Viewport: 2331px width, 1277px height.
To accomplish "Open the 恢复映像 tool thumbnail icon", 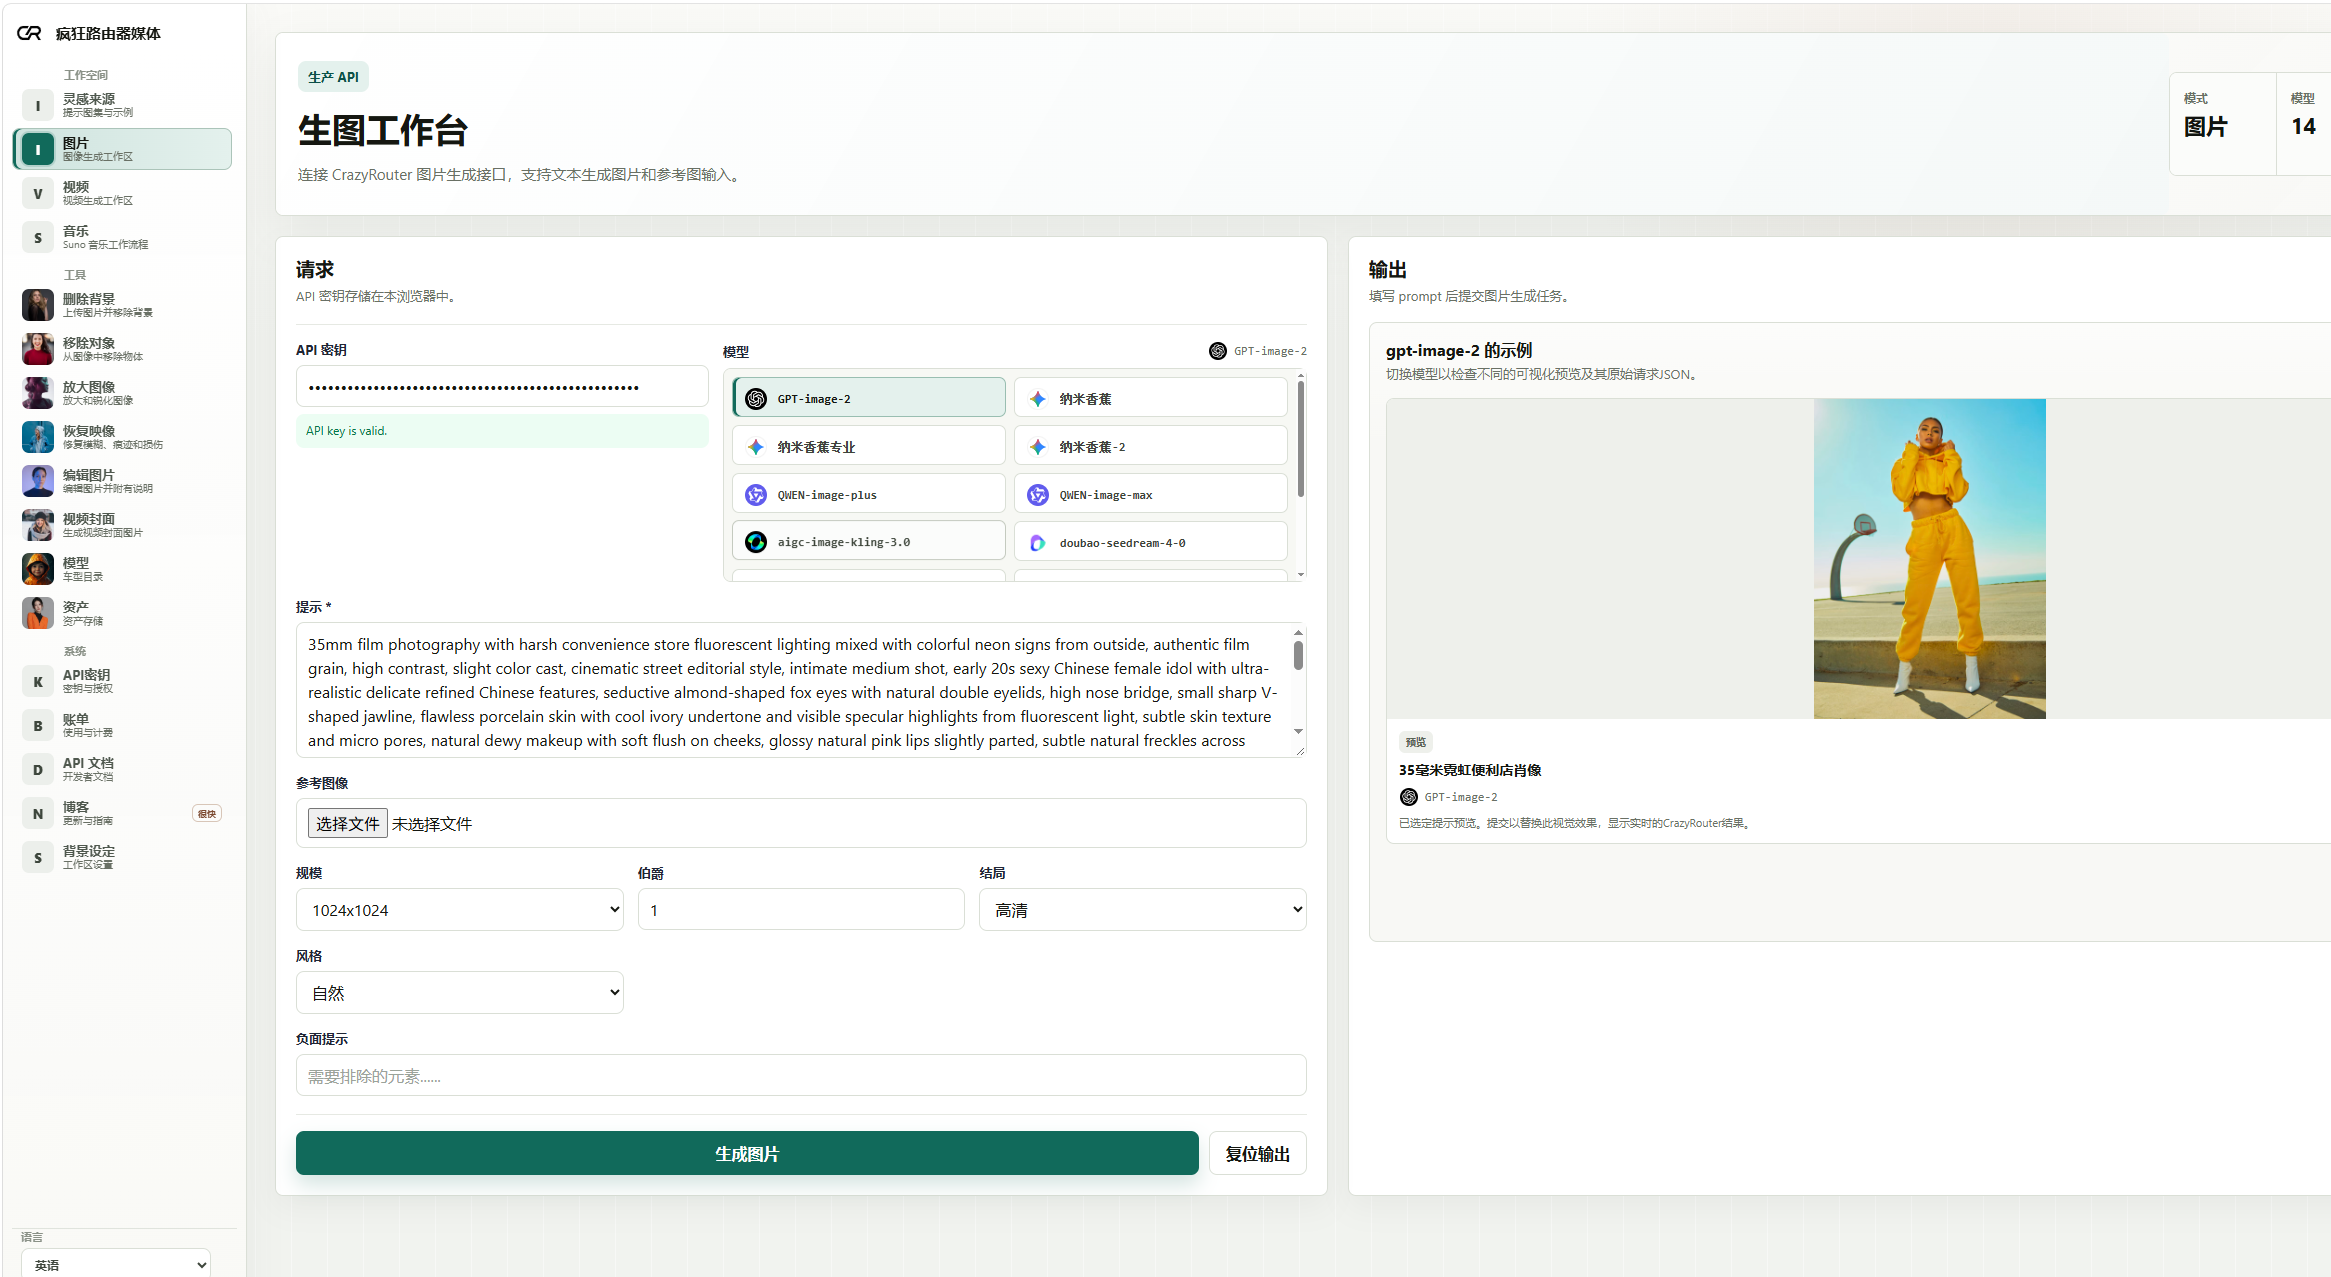I will [x=38, y=437].
